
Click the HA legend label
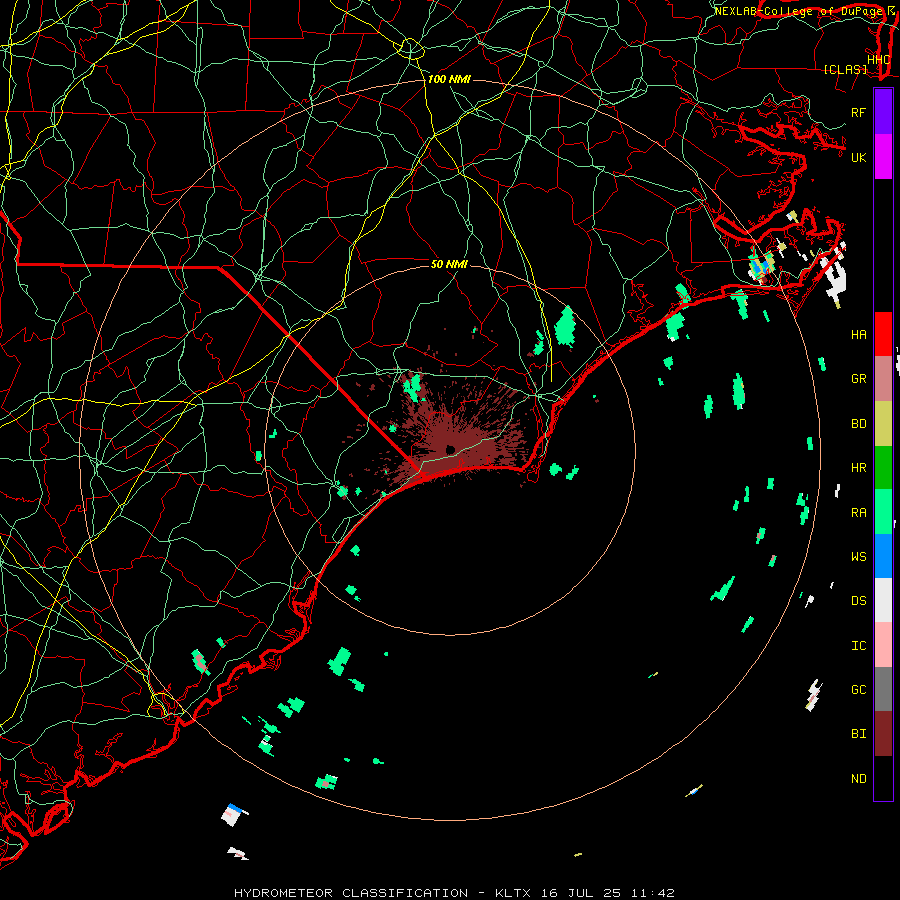[858, 334]
